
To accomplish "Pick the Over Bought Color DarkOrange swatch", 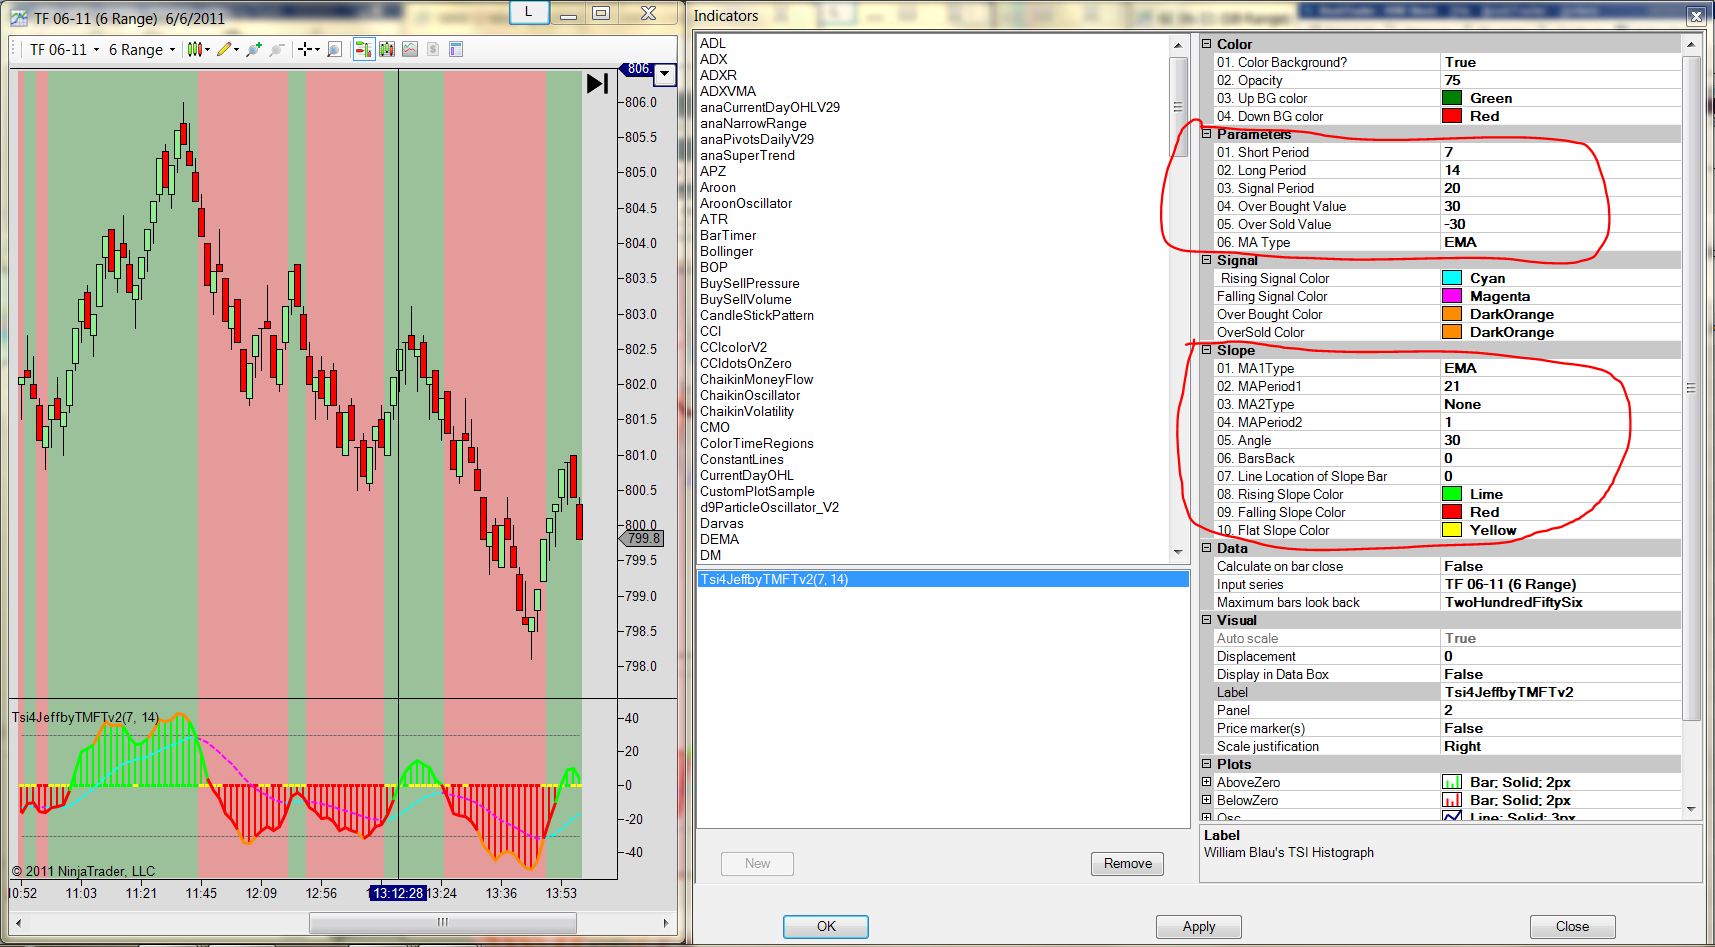I will tap(1452, 314).
